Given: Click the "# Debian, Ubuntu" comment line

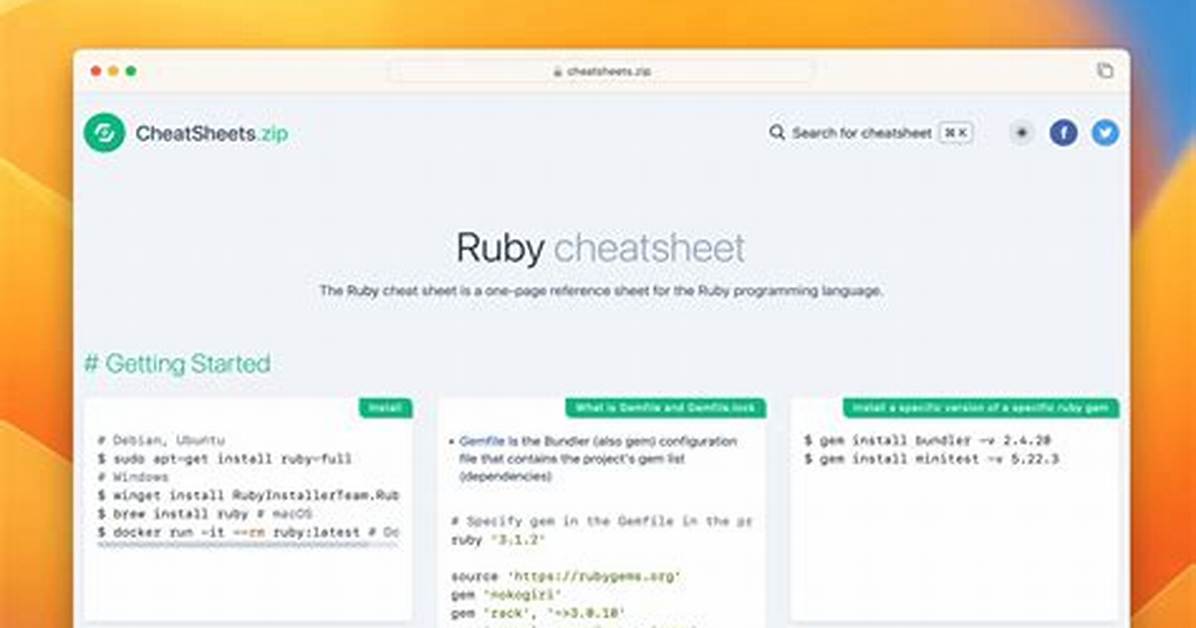Looking at the screenshot, I should [161, 440].
